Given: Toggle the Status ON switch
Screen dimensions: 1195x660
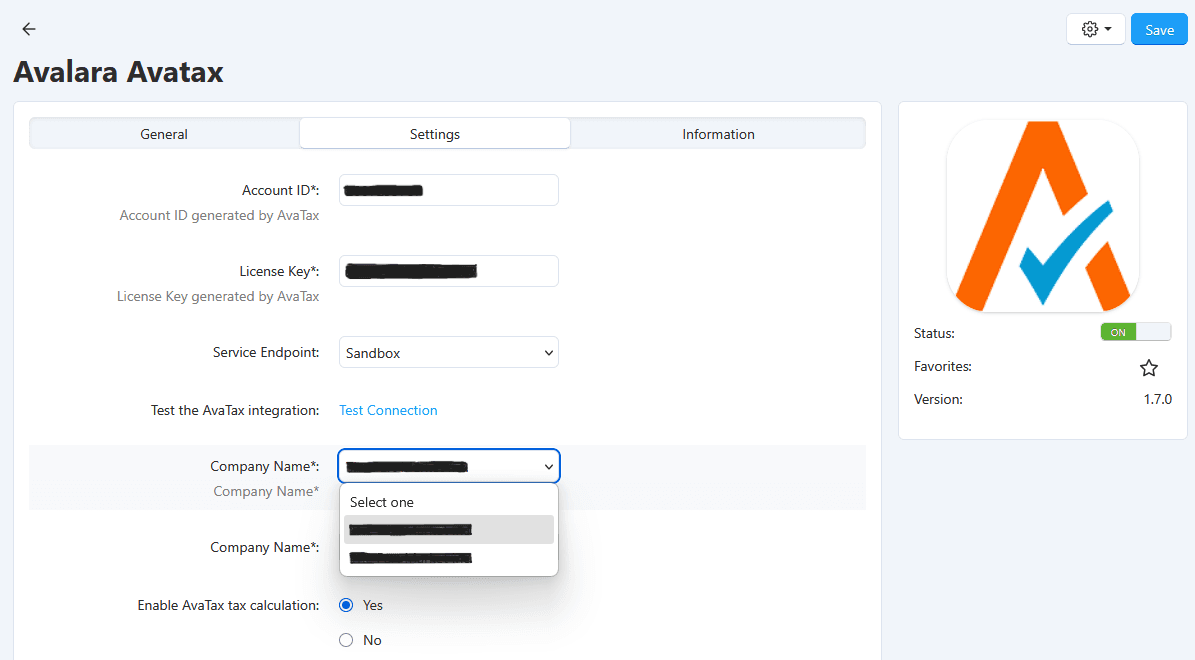Looking at the screenshot, I should click(x=1136, y=332).
